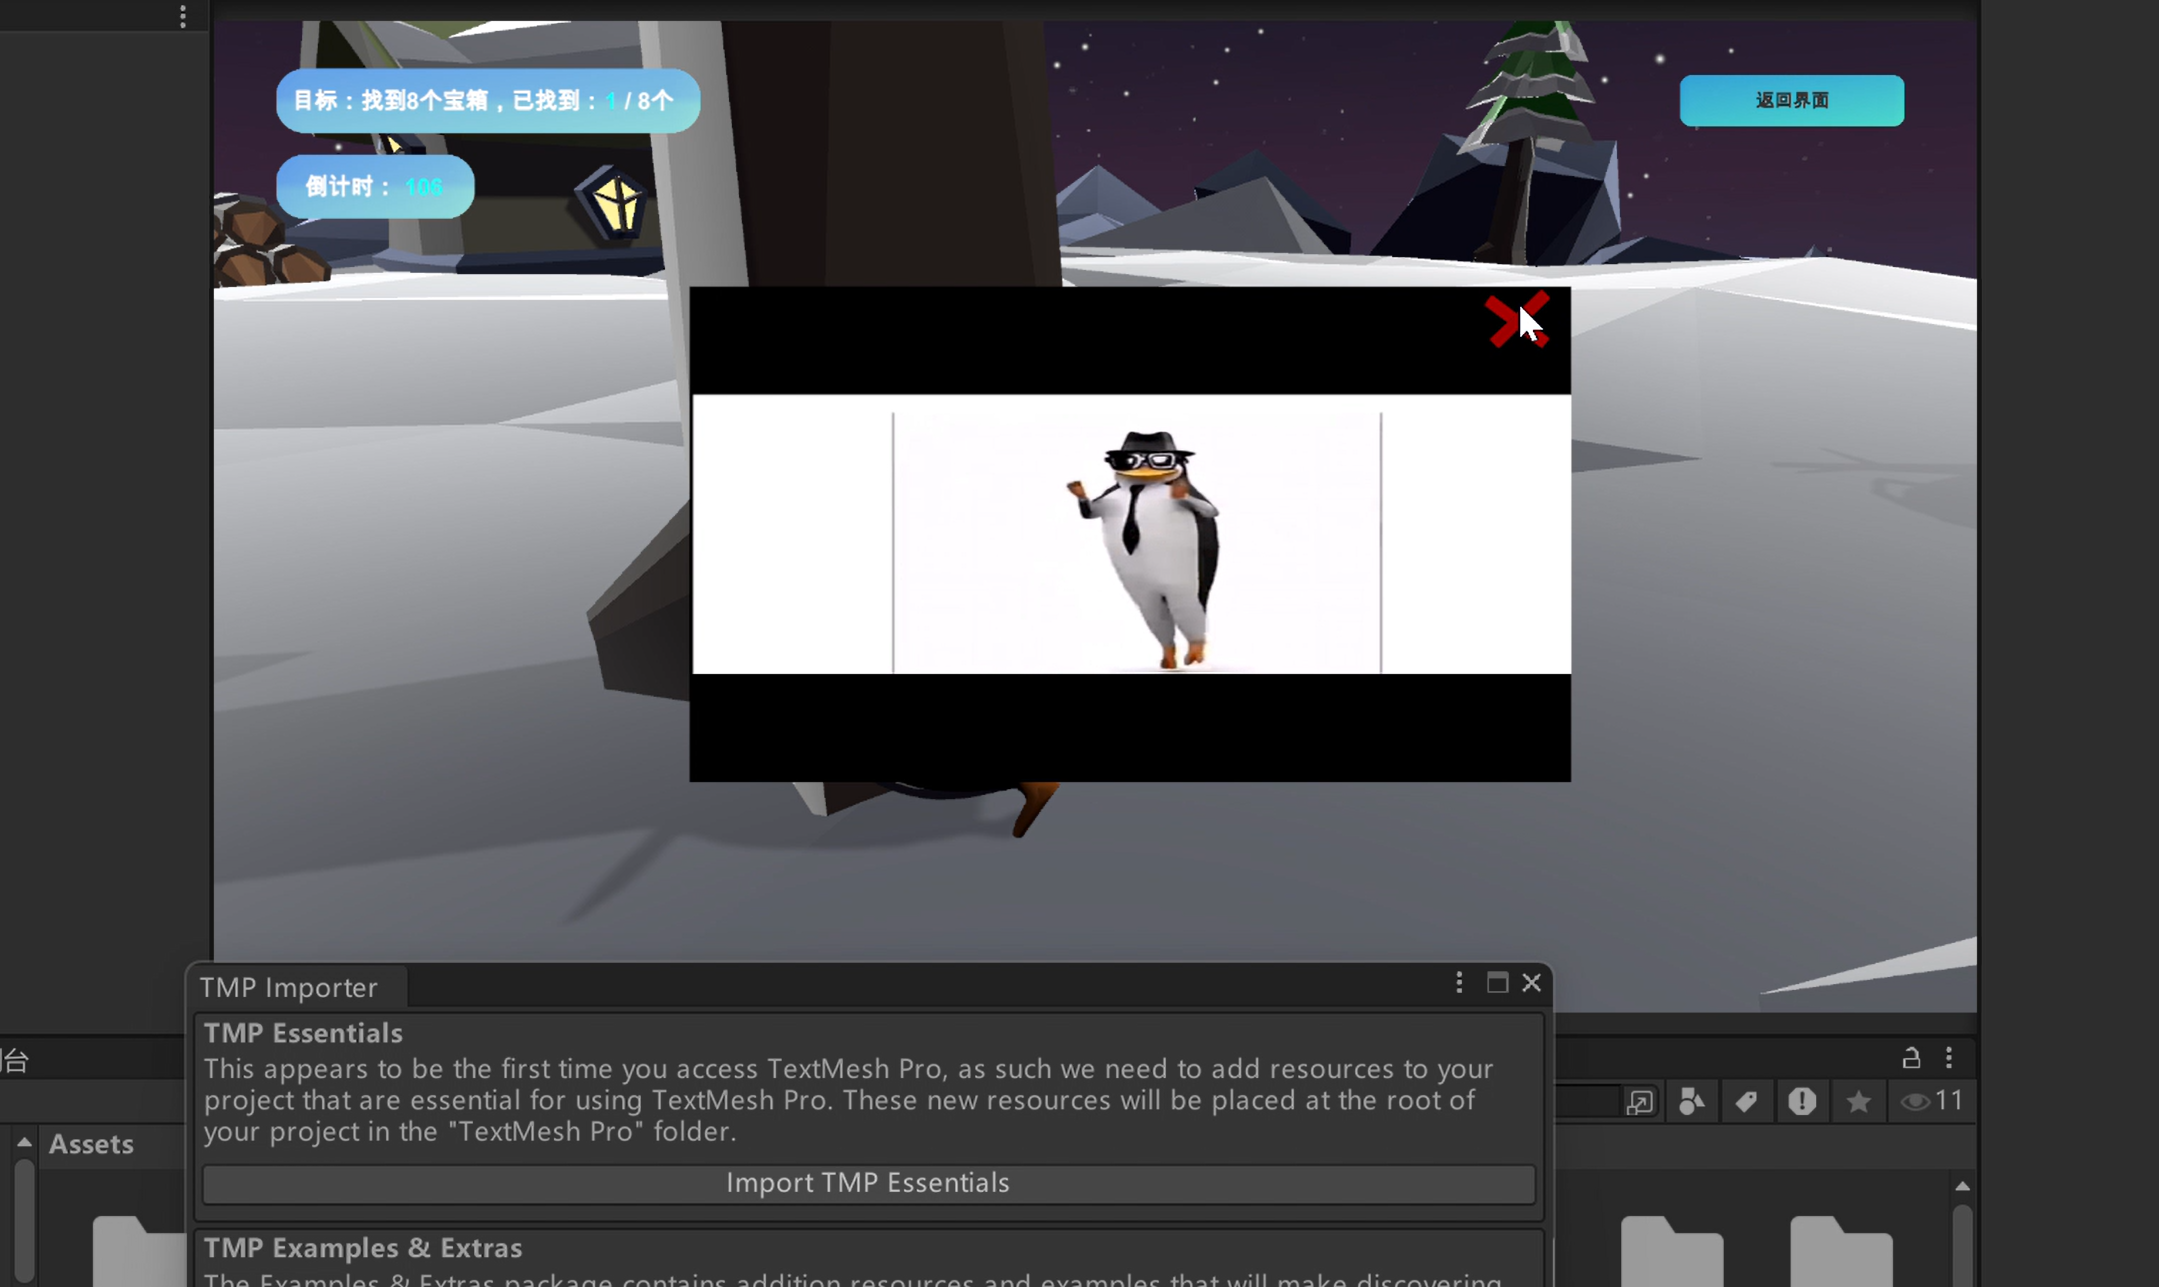Select the TMP Importer tab
Viewport: 2159px width, 1287px height.
[289, 987]
